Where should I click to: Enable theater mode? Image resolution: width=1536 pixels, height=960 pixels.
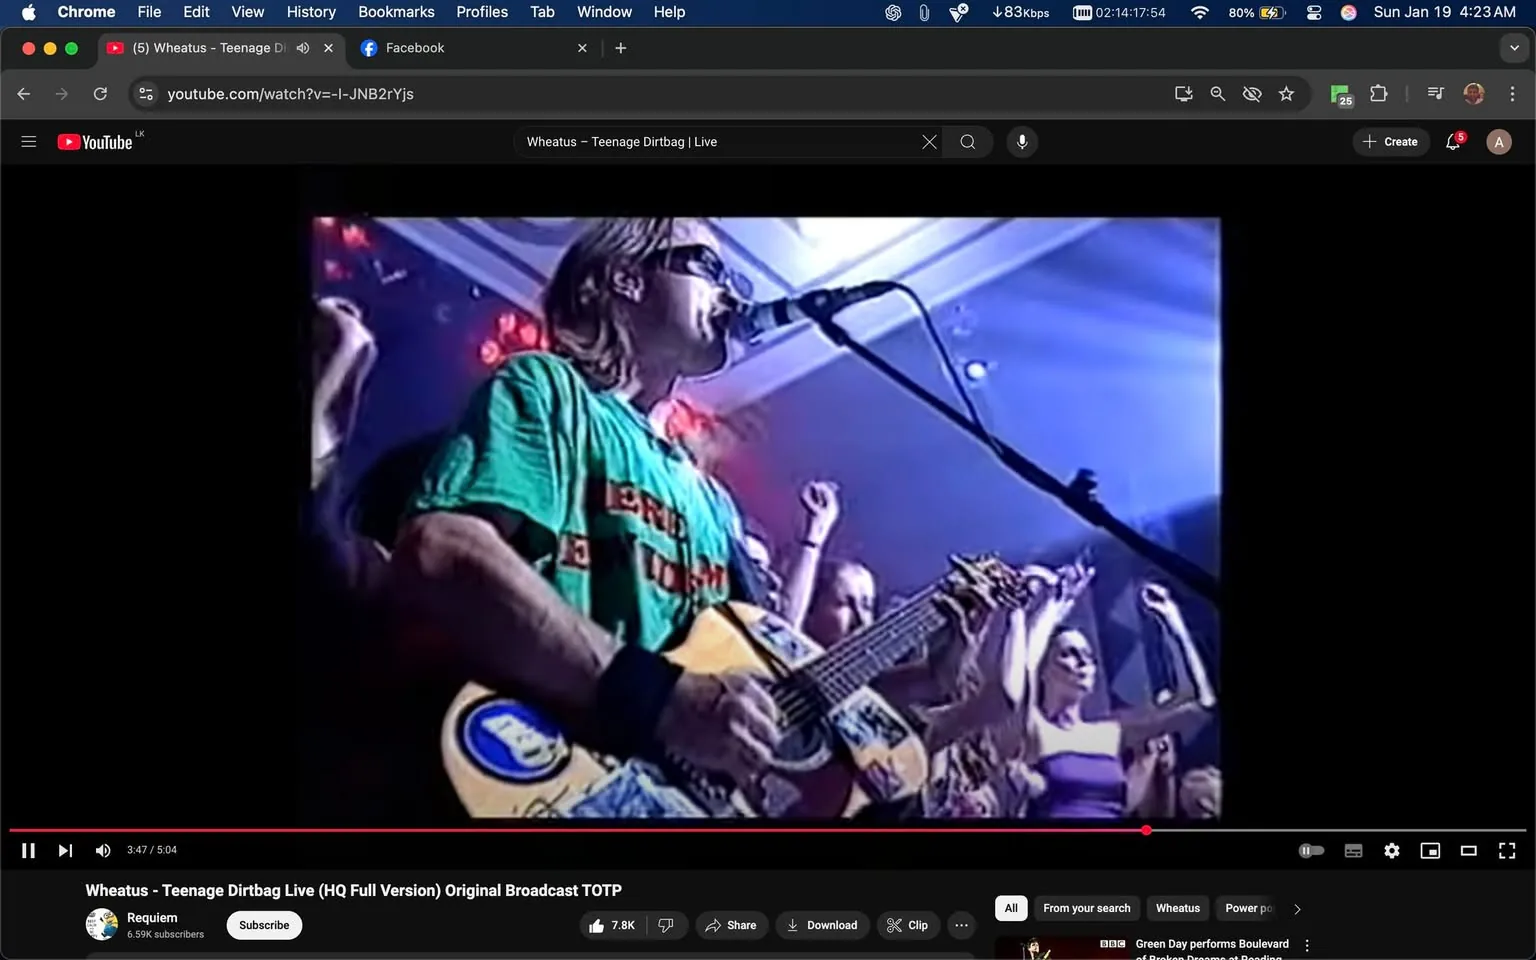tap(1468, 850)
